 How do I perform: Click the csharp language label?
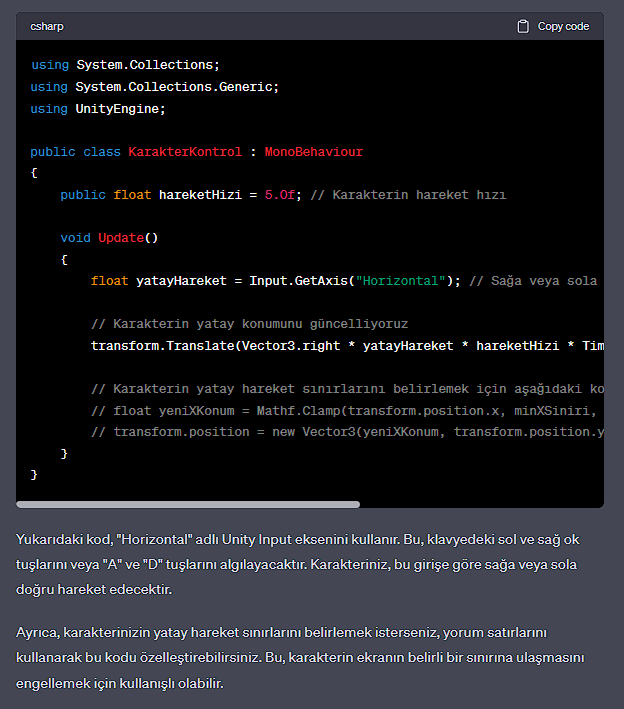(47, 27)
